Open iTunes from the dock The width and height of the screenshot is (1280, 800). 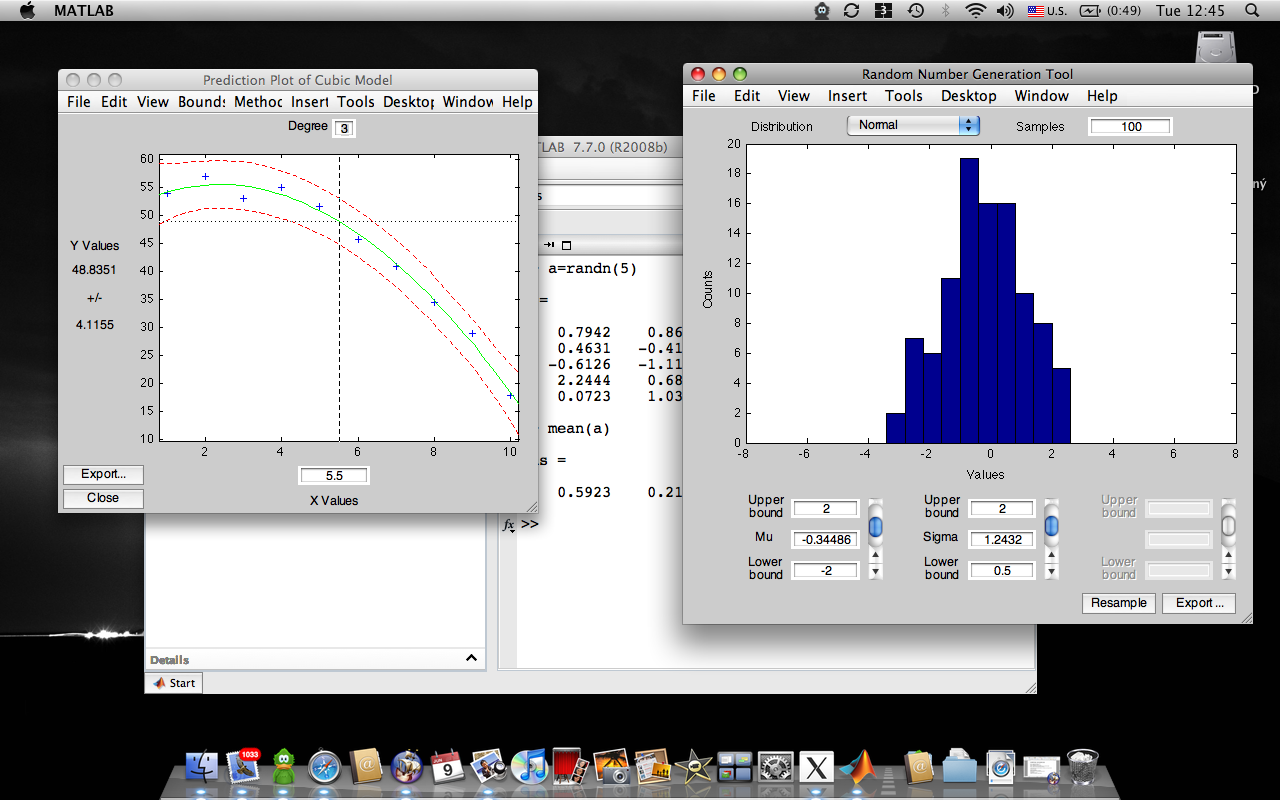tap(529, 767)
